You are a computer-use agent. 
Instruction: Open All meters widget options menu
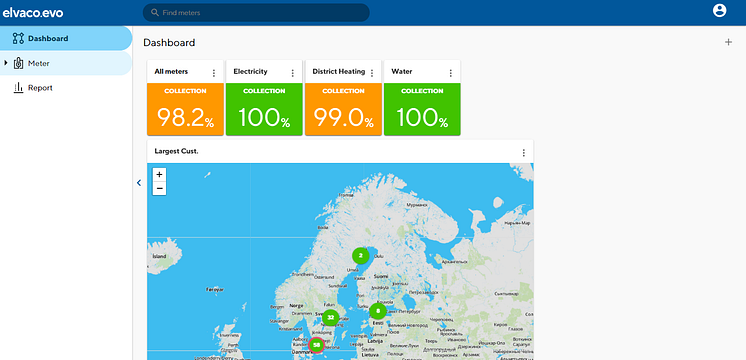pyautogui.click(x=214, y=73)
